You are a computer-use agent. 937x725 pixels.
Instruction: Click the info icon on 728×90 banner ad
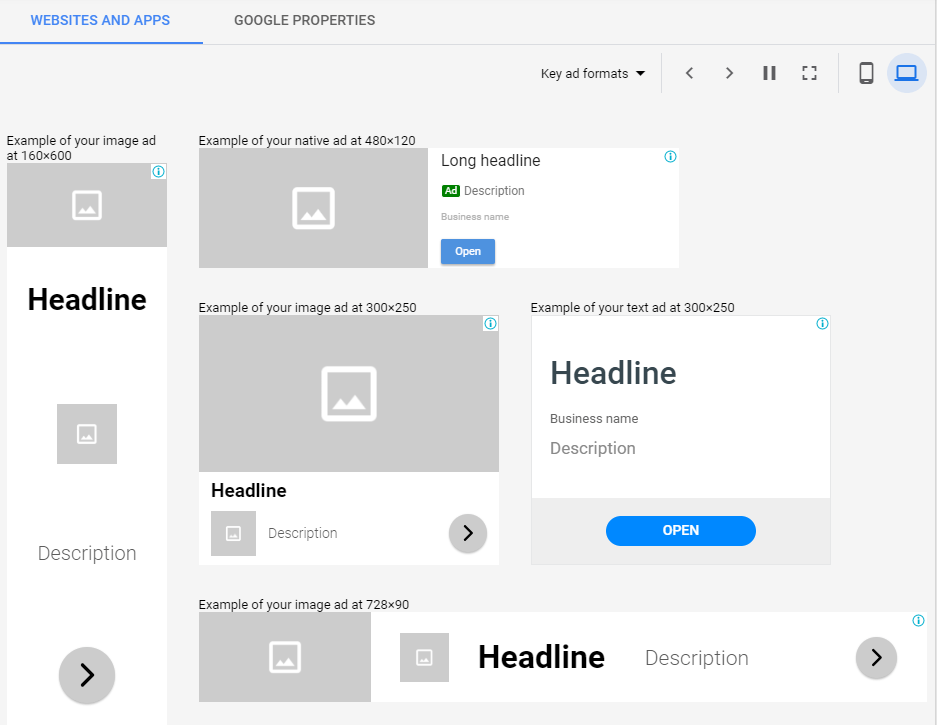(x=918, y=621)
